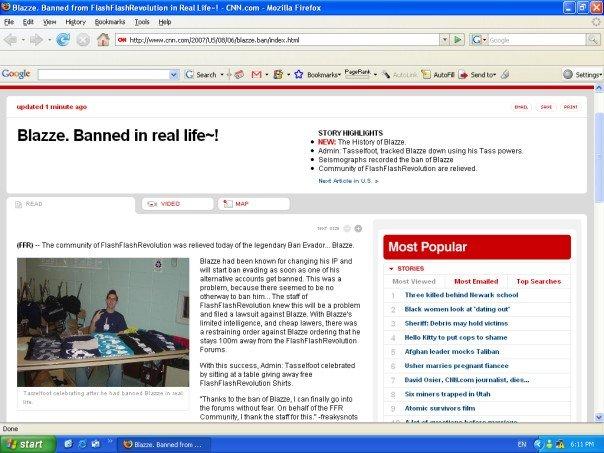The width and height of the screenshot is (604, 453).
Task: Click the Tasselfoot photo in the article
Action: pyautogui.click(x=103, y=322)
